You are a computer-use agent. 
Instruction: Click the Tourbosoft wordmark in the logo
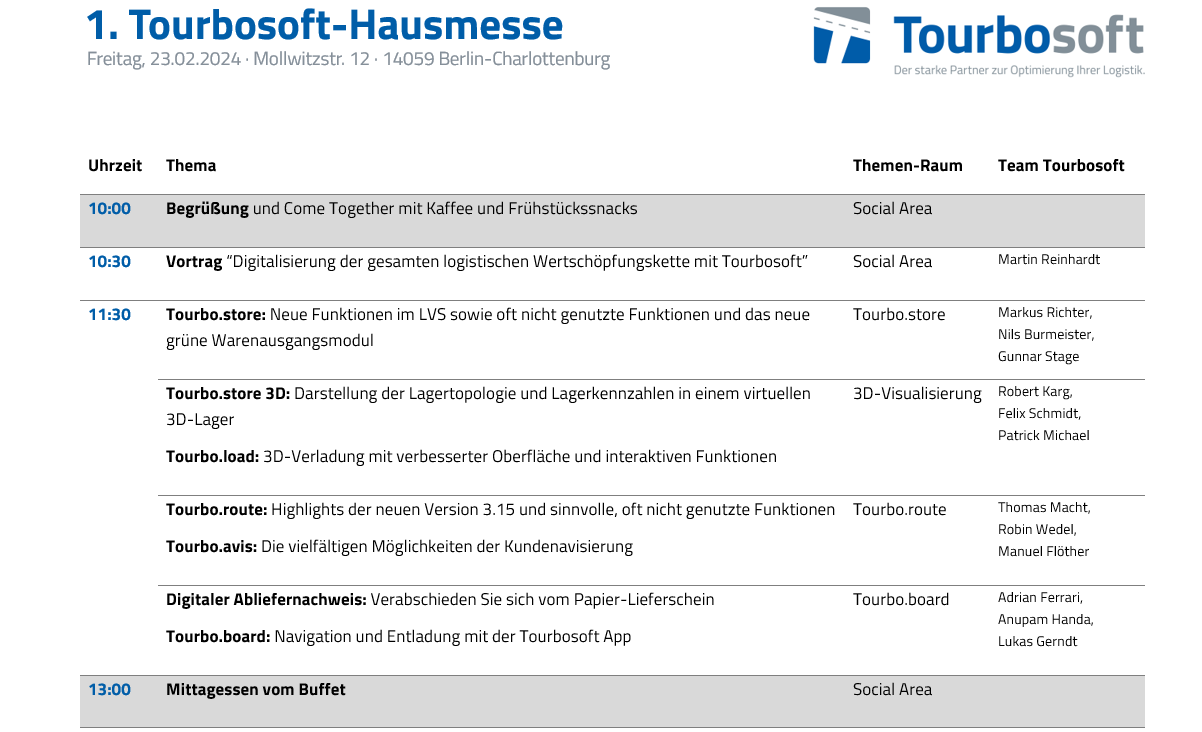tap(1018, 36)
